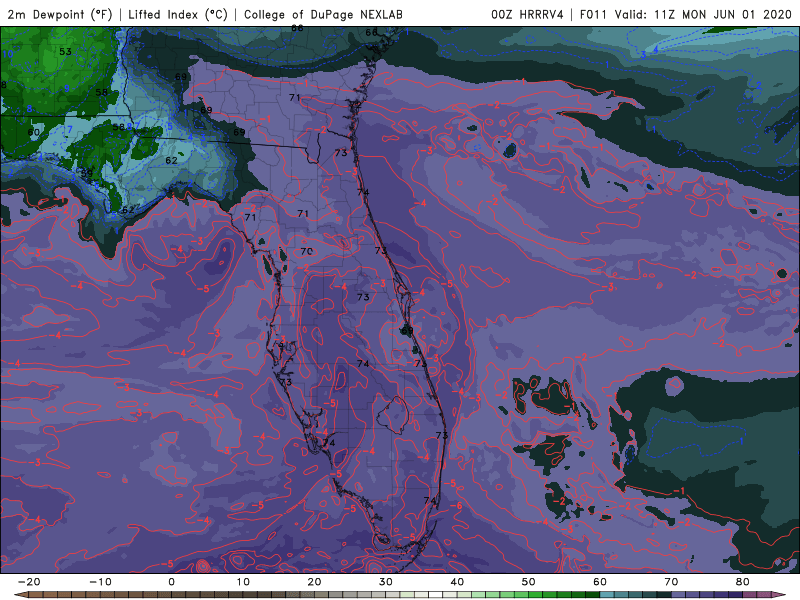Click the 10 label on the color scale

(x=243, y=582)
